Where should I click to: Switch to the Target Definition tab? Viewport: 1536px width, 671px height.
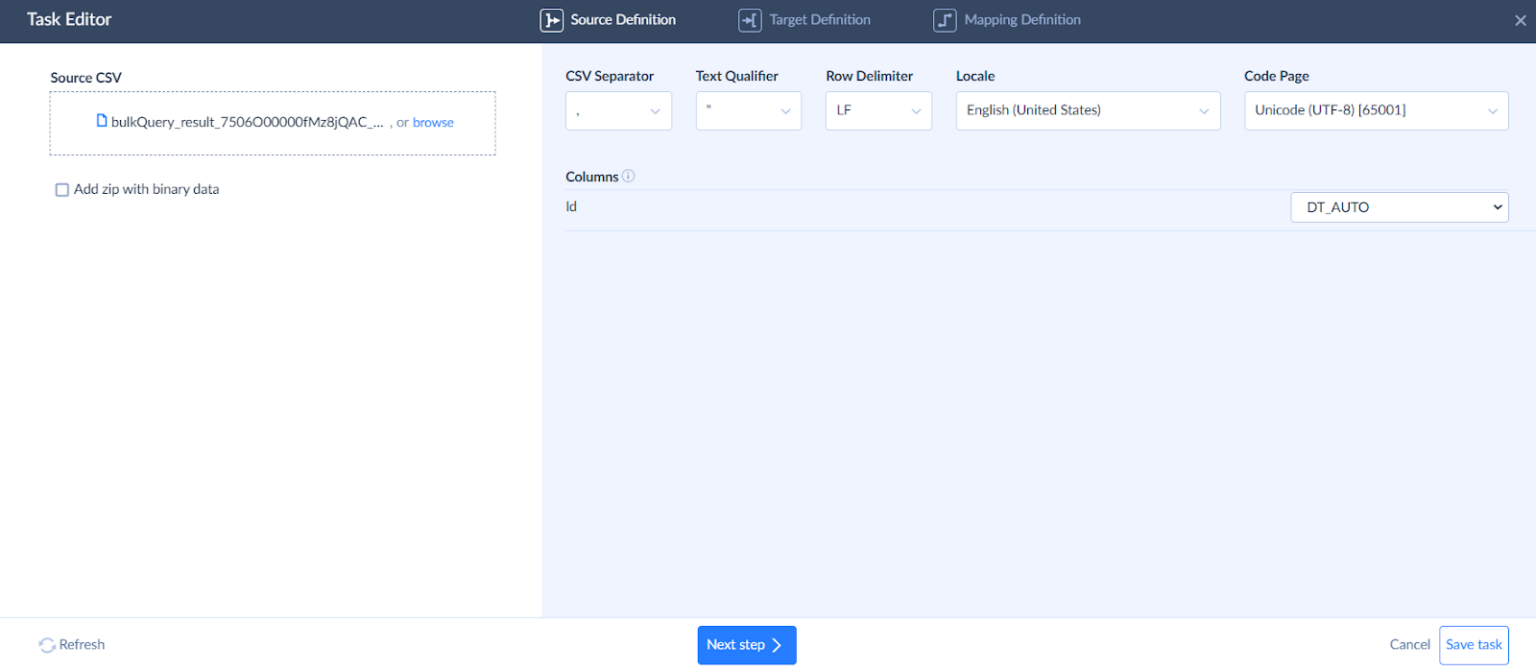819,20
